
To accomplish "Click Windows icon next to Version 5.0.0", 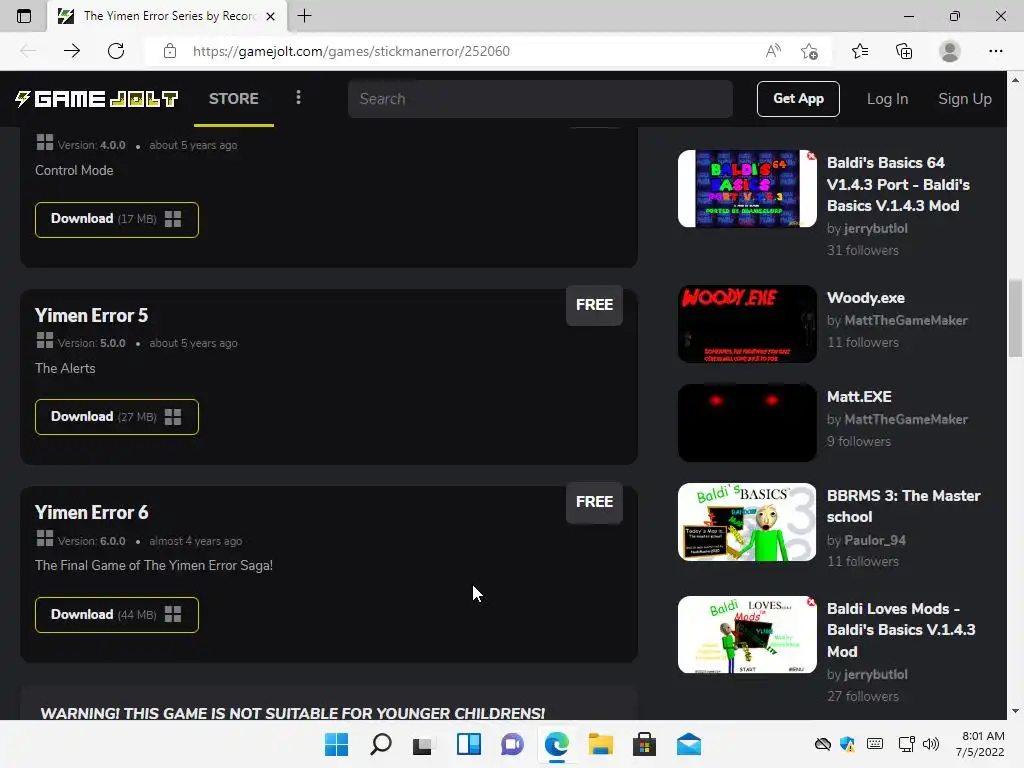I will pyautogui.click(x=44, y=341).
